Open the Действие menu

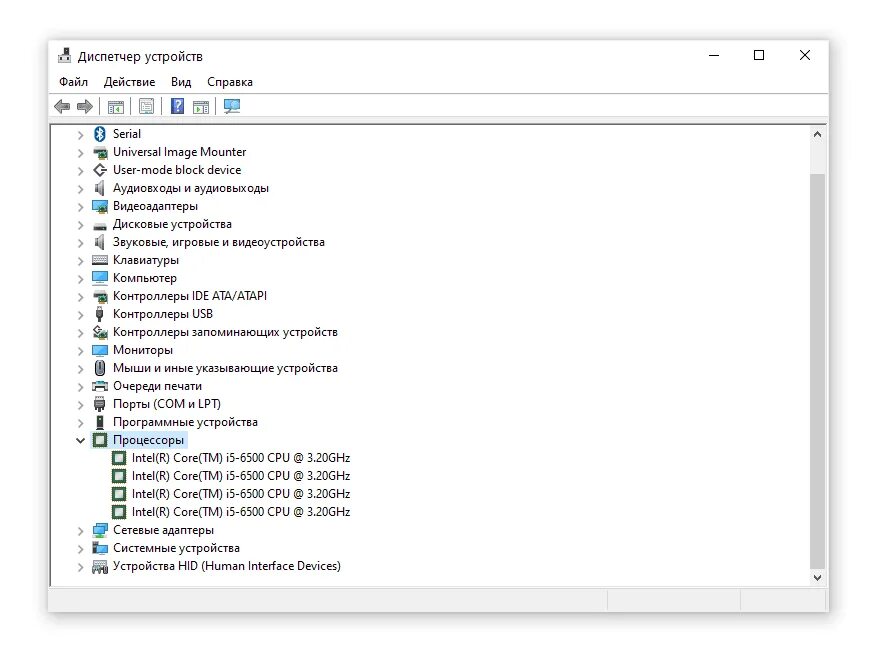[129, 82]
